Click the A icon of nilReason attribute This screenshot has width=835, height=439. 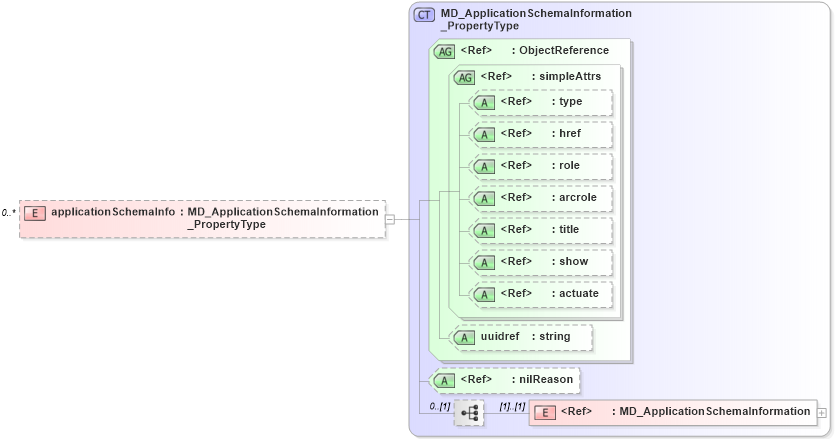coord(444,381)
